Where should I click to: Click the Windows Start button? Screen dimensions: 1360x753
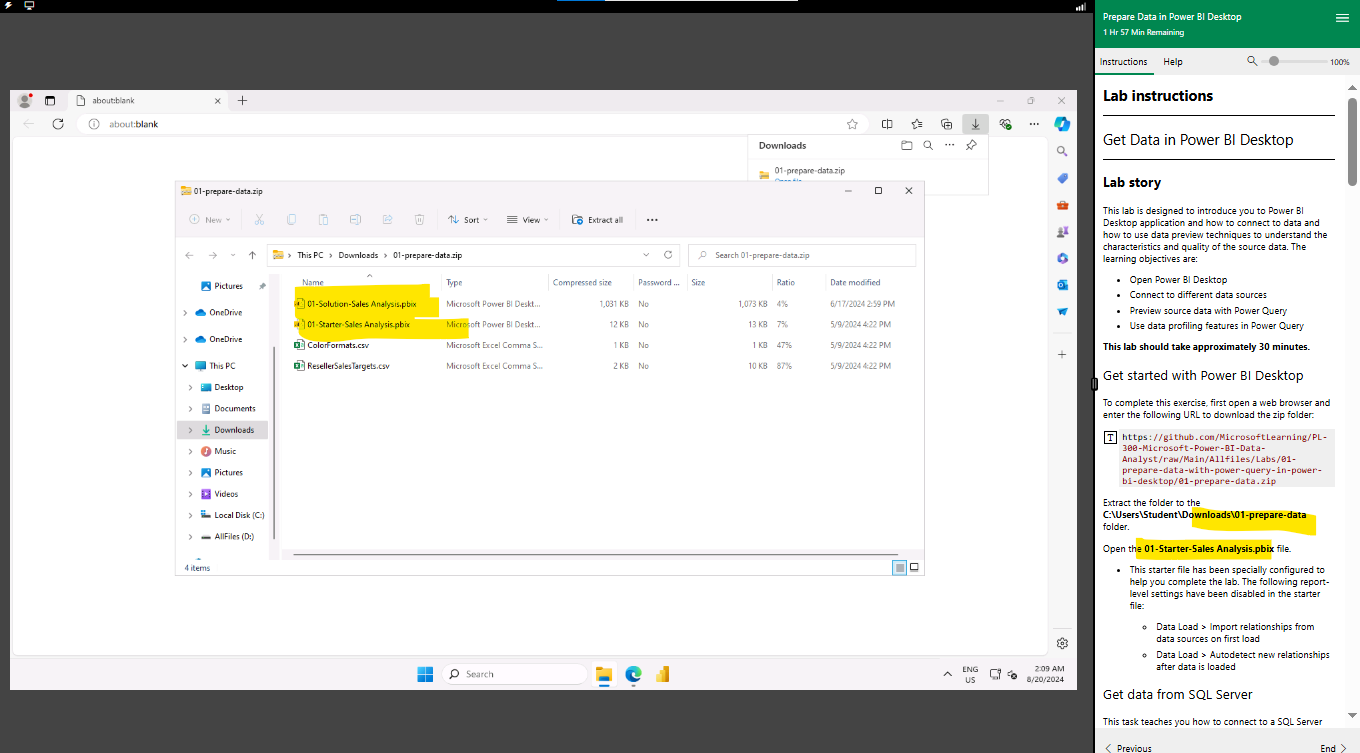tap(425, 674)
